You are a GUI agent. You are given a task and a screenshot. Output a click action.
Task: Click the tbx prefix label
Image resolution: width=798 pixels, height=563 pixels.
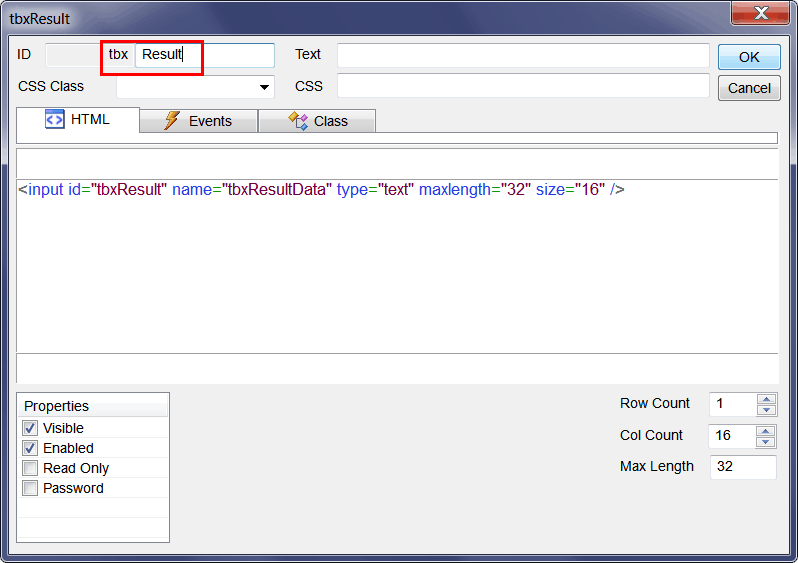(118, 54)
